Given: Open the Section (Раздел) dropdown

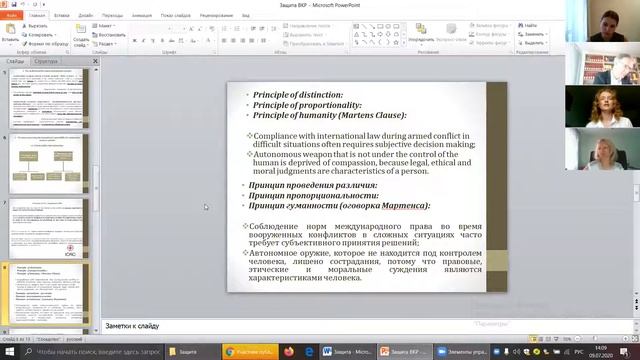Looking at the screenshot, I should tap(105, 44).
